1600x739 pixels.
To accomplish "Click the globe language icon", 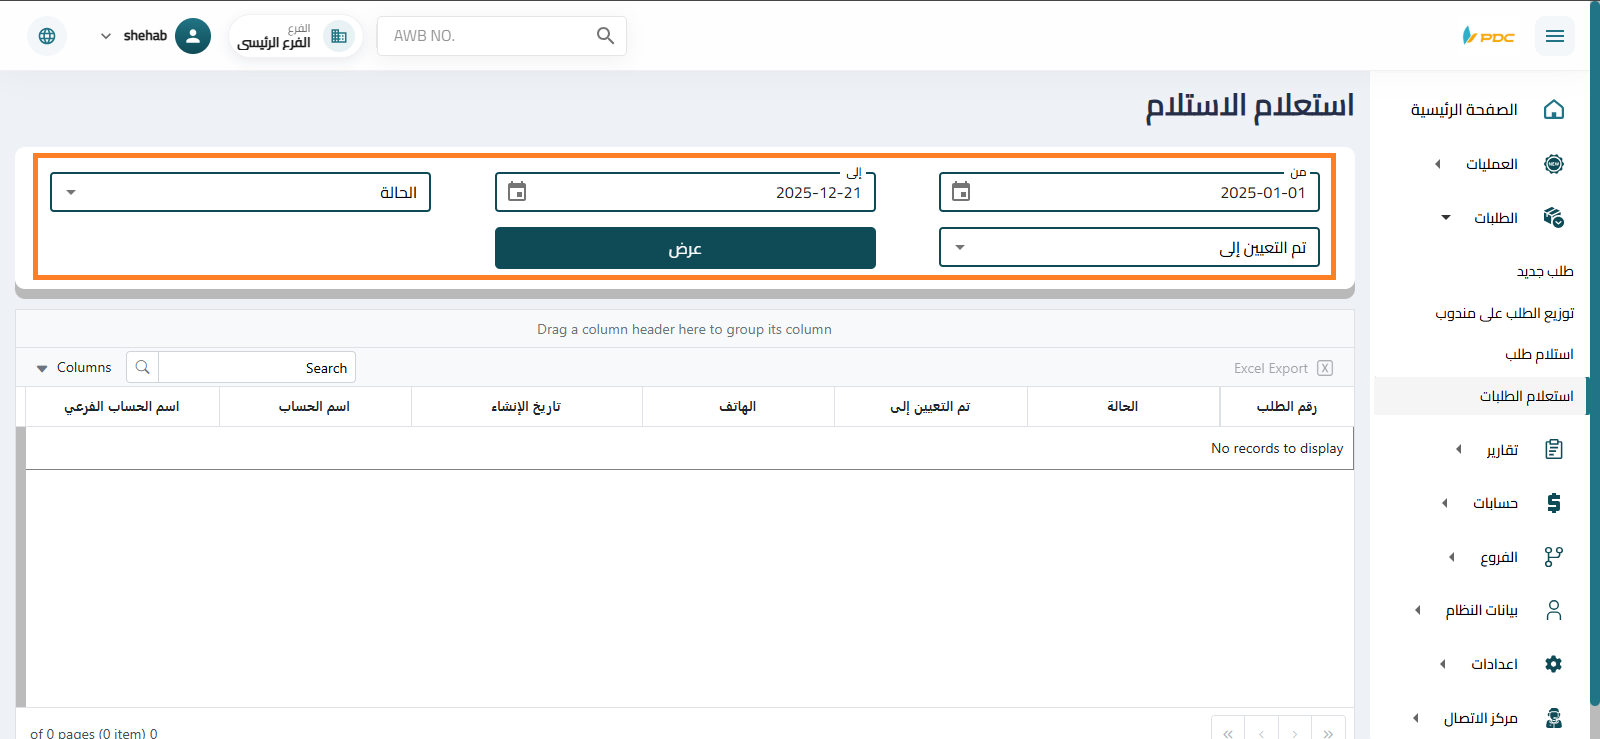I will pyautogui.click(x=46, y=35).
